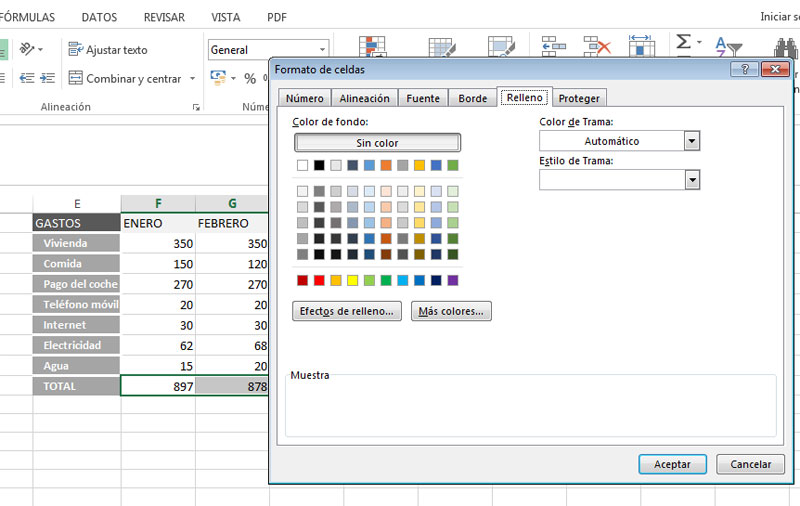This screenshot has width=800, height=506.
Task: Pick the light blue cyan standard swatch
Action: point(403,280)
